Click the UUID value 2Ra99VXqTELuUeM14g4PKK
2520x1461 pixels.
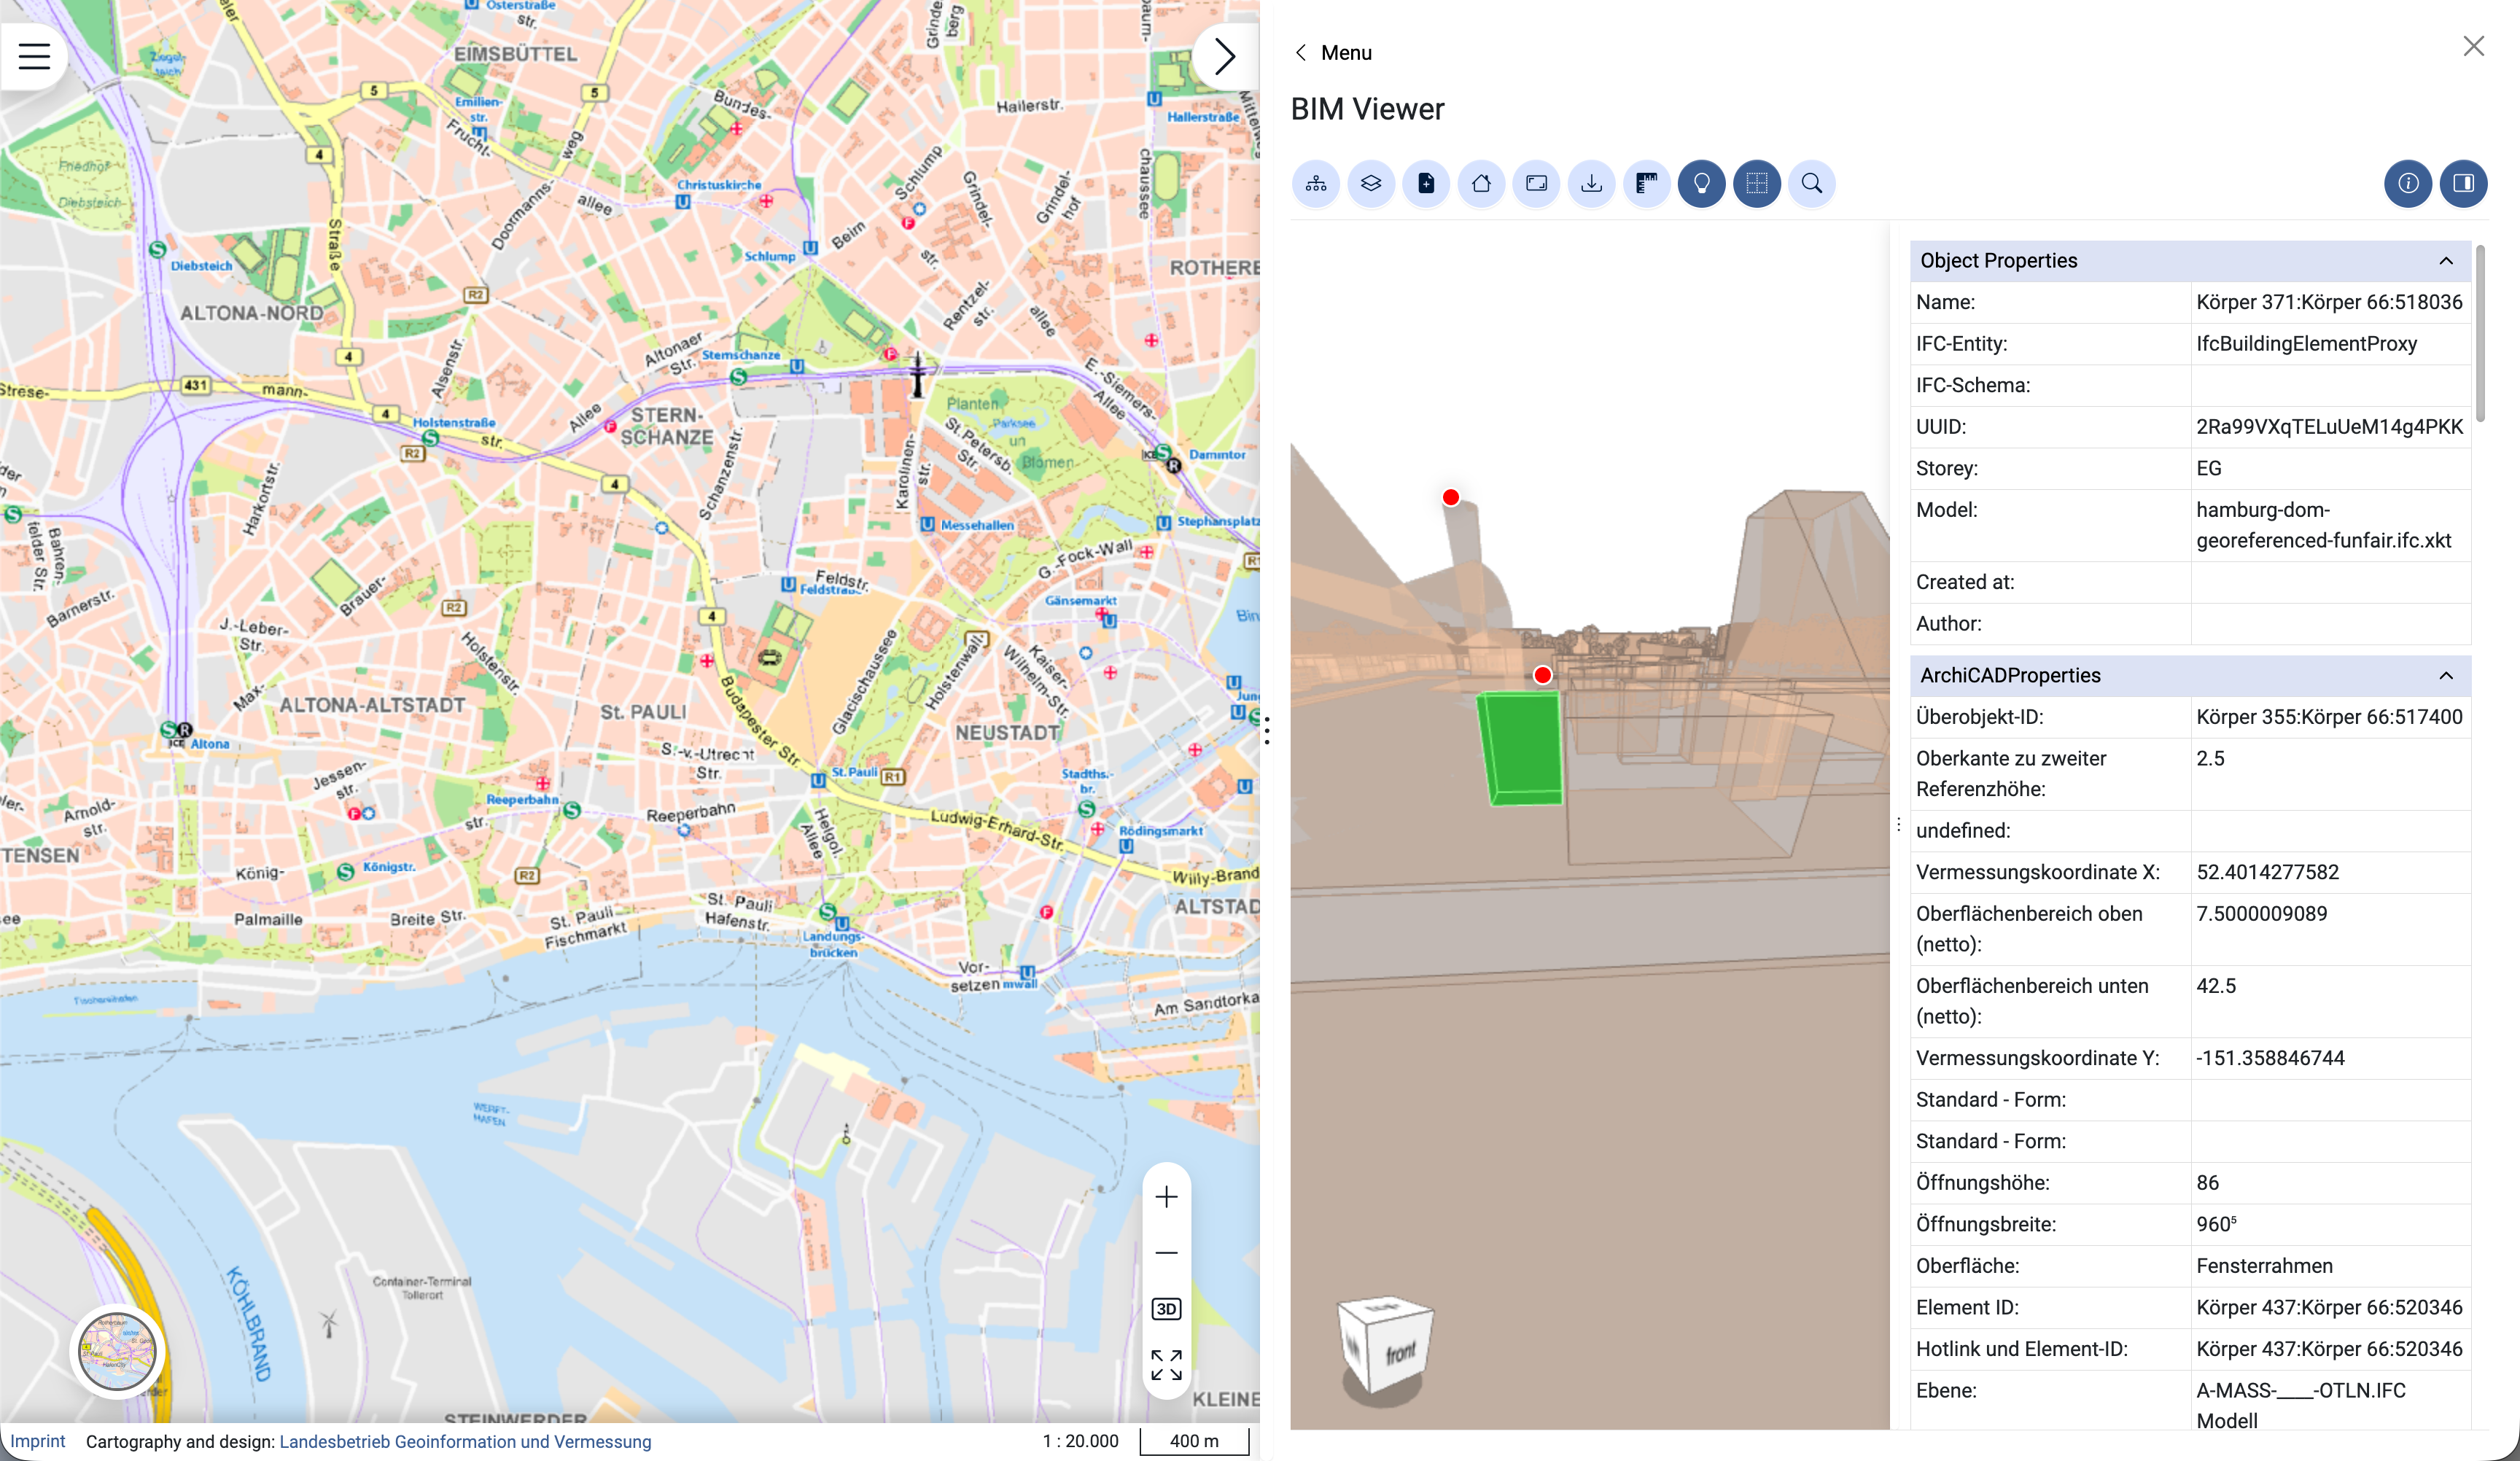(2329, 427)
